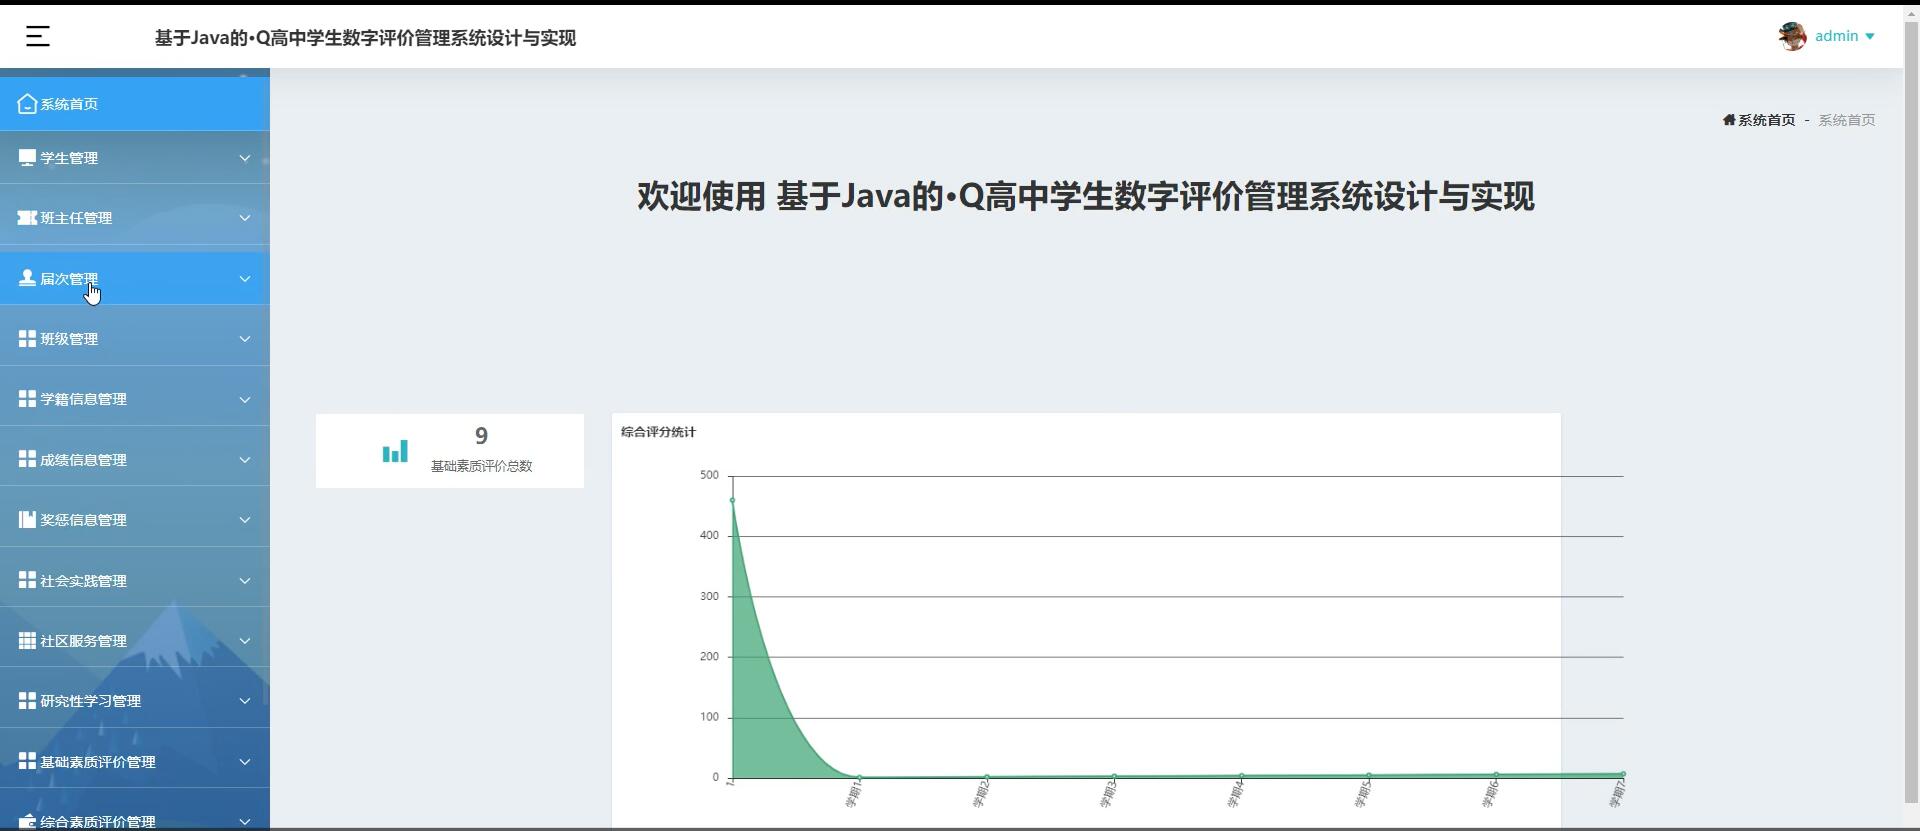Click the home icon beside 系统首页 in sidebar
Viewport: 1920px width, 831px height.
(x=27, y=104)
